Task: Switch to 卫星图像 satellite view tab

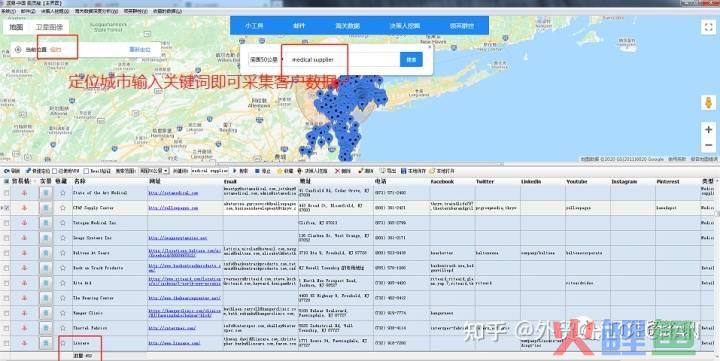Action: tap(50, 27)
